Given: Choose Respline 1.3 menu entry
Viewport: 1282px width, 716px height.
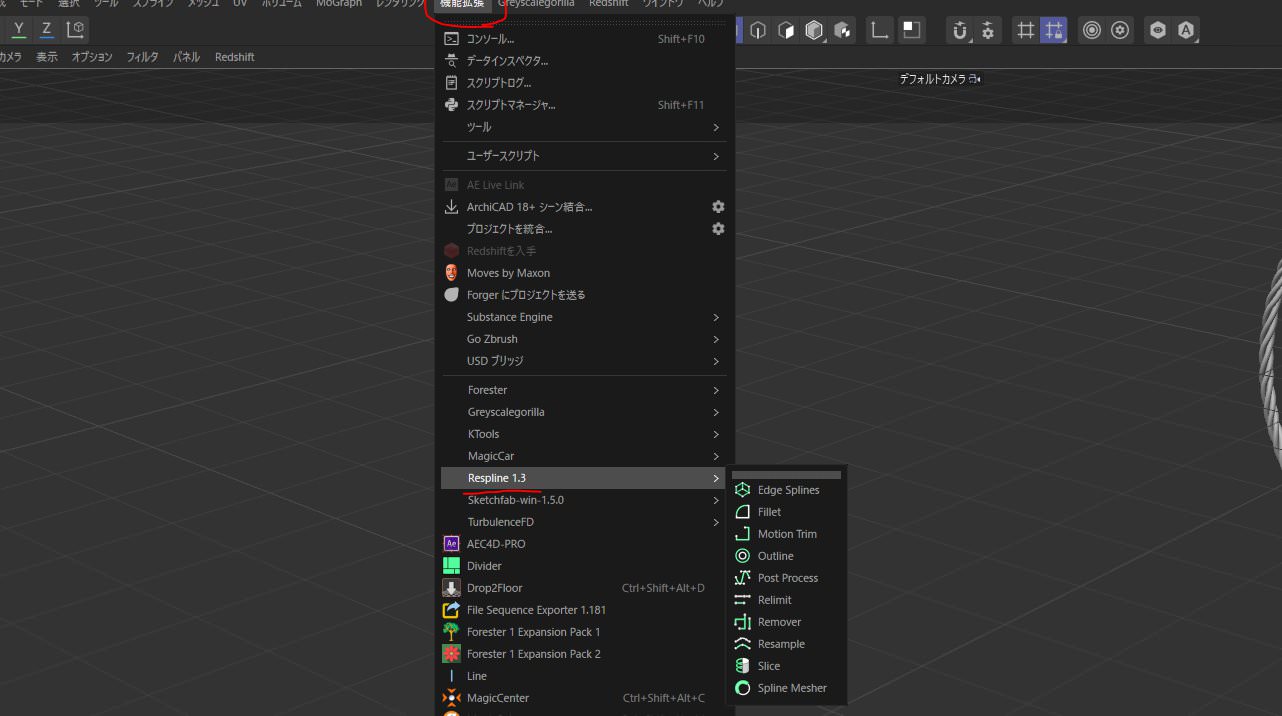Looking at the screenshot, I should (584, 478).
